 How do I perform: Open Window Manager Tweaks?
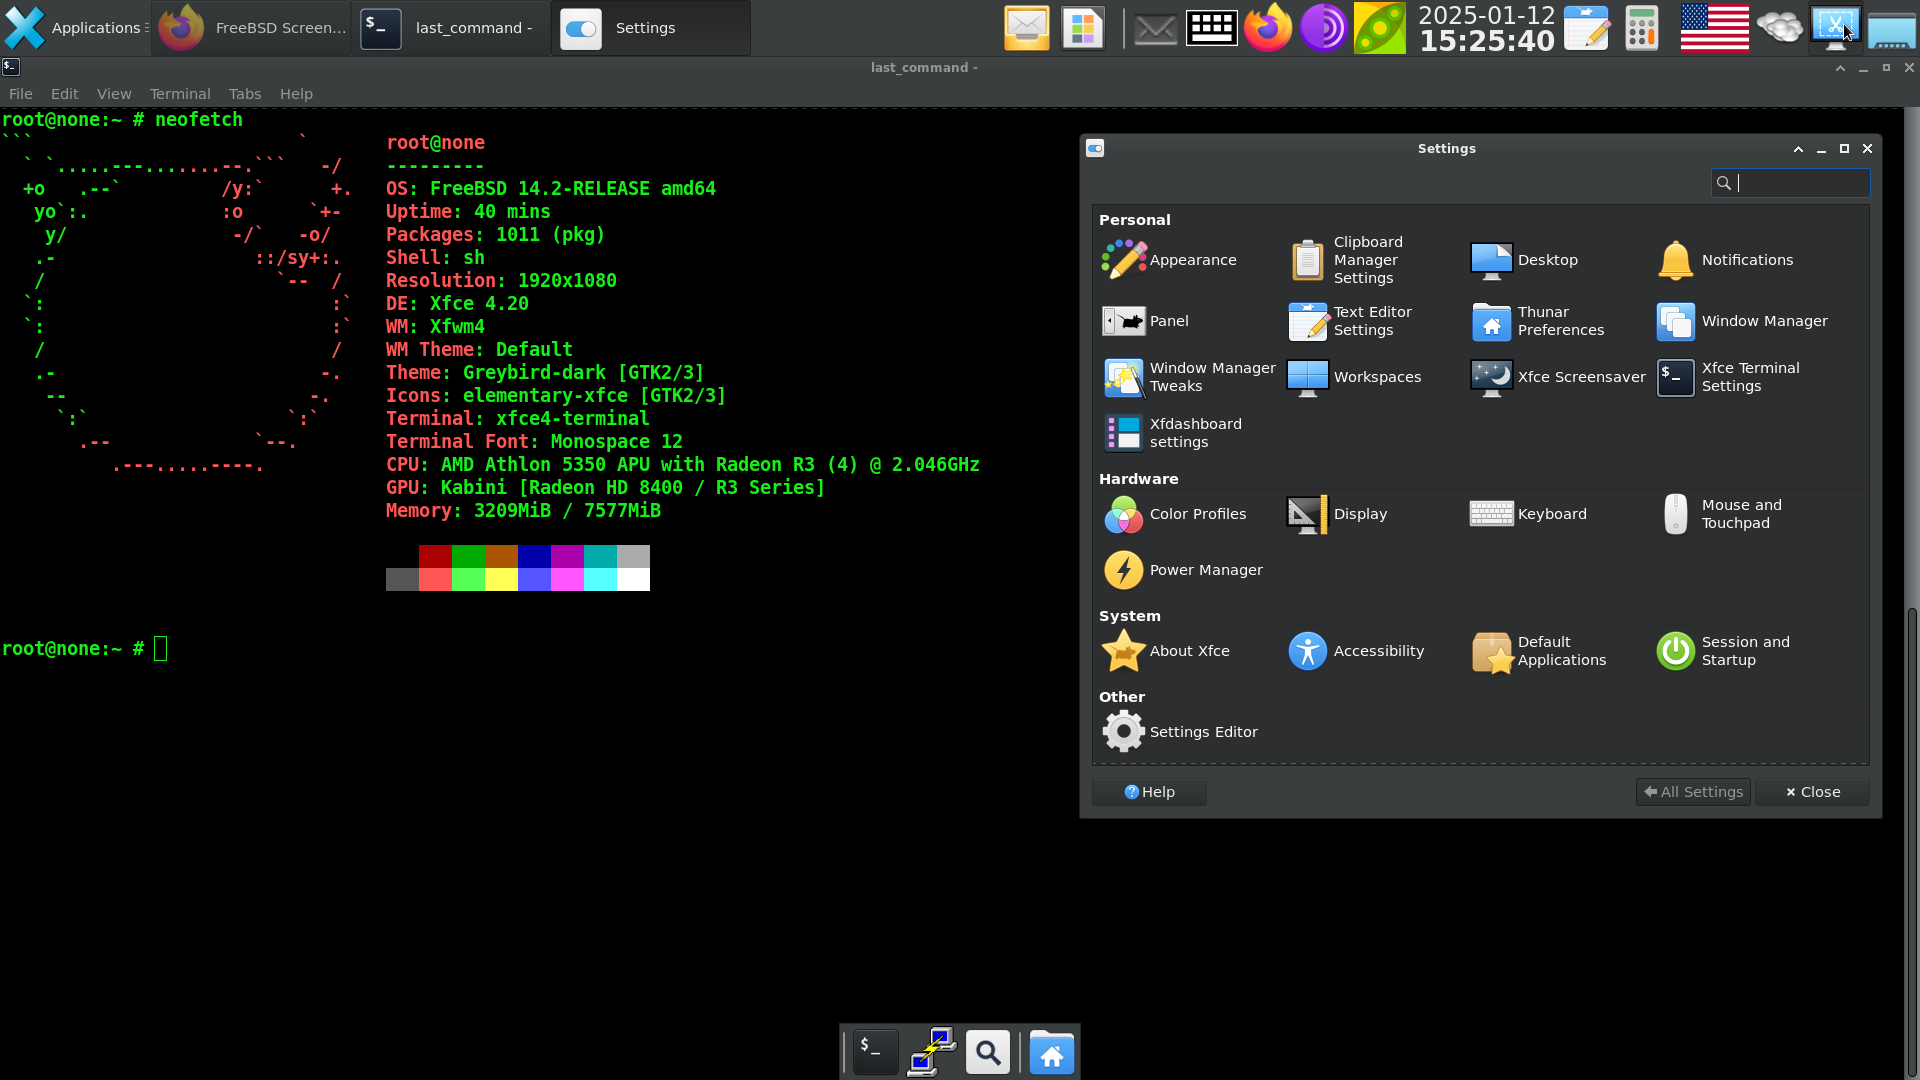click(x=1189, y=377)
